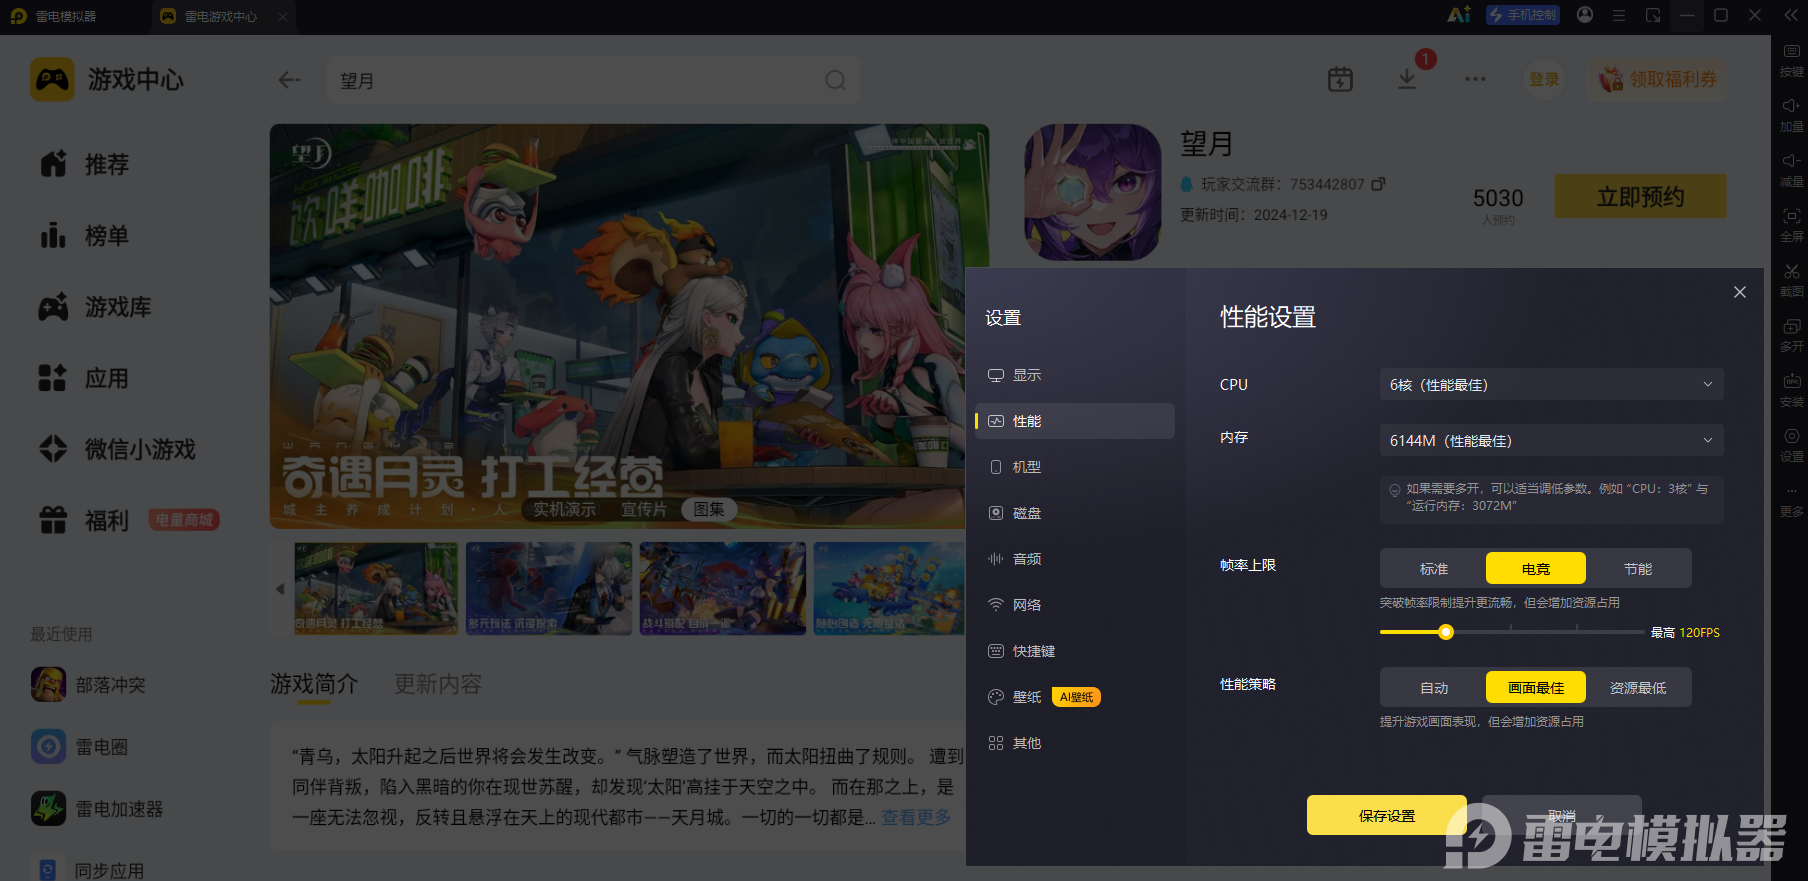Open the Display settings category
Image resolution: width=1808 pixels, height=881 pixels.
(1075, 375)
